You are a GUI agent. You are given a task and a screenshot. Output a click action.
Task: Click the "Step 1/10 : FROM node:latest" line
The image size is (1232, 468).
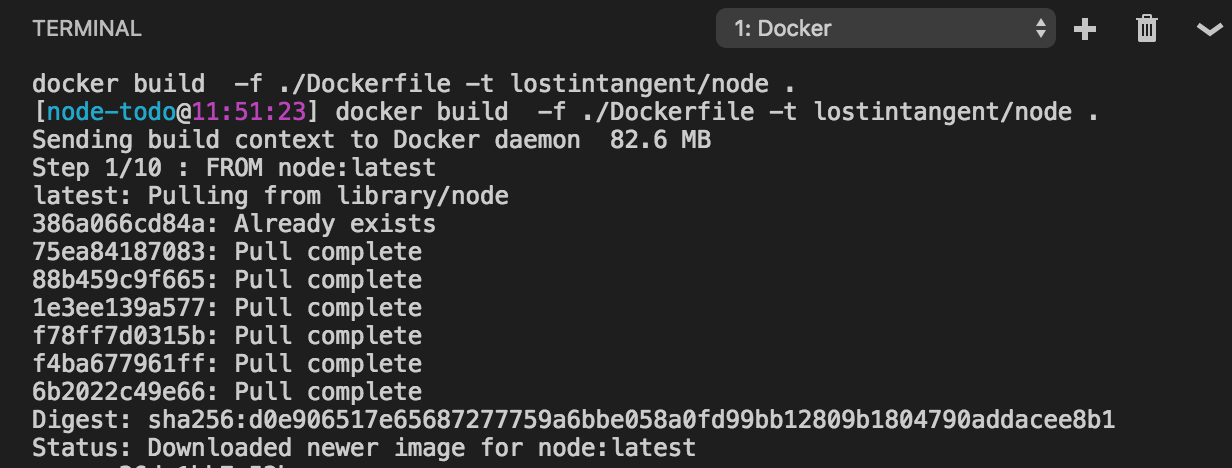click(x=234, y=168)
